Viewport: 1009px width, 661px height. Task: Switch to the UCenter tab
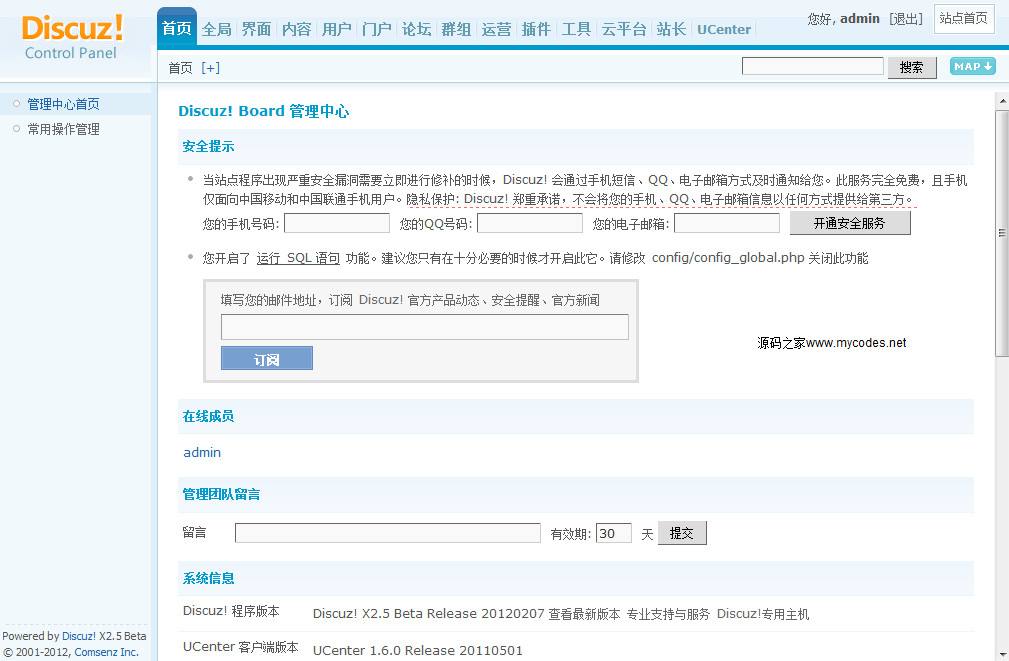[723, 29]
